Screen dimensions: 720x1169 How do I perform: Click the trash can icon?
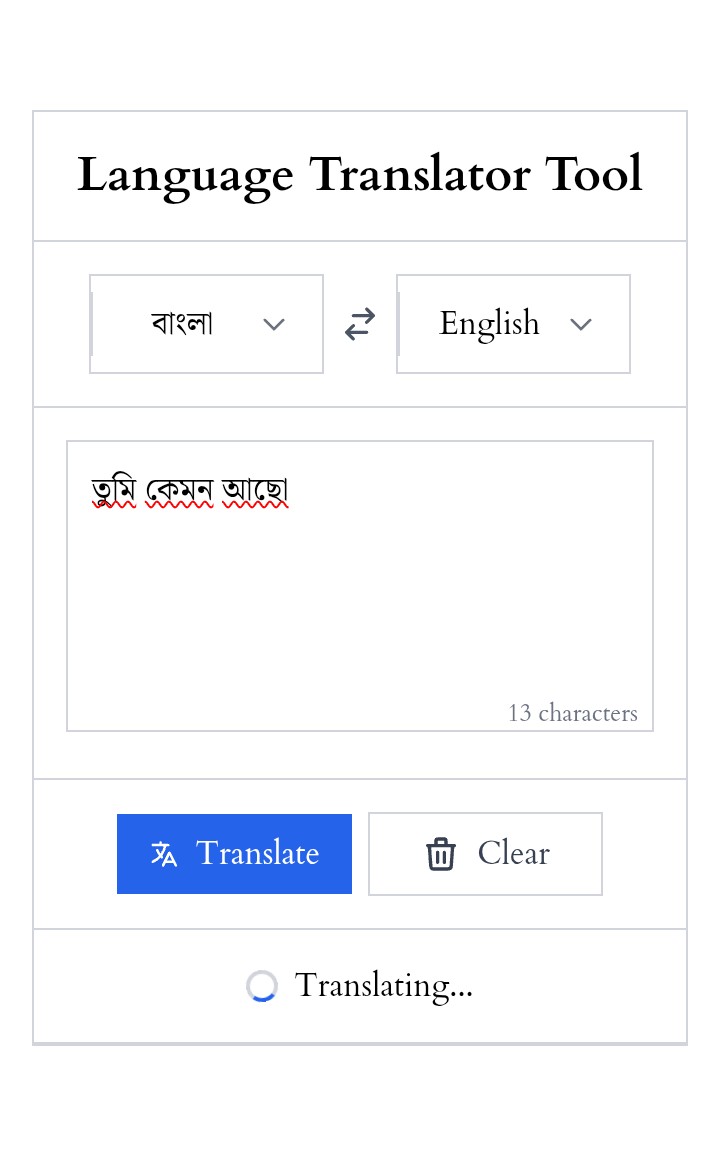(440, 854)
